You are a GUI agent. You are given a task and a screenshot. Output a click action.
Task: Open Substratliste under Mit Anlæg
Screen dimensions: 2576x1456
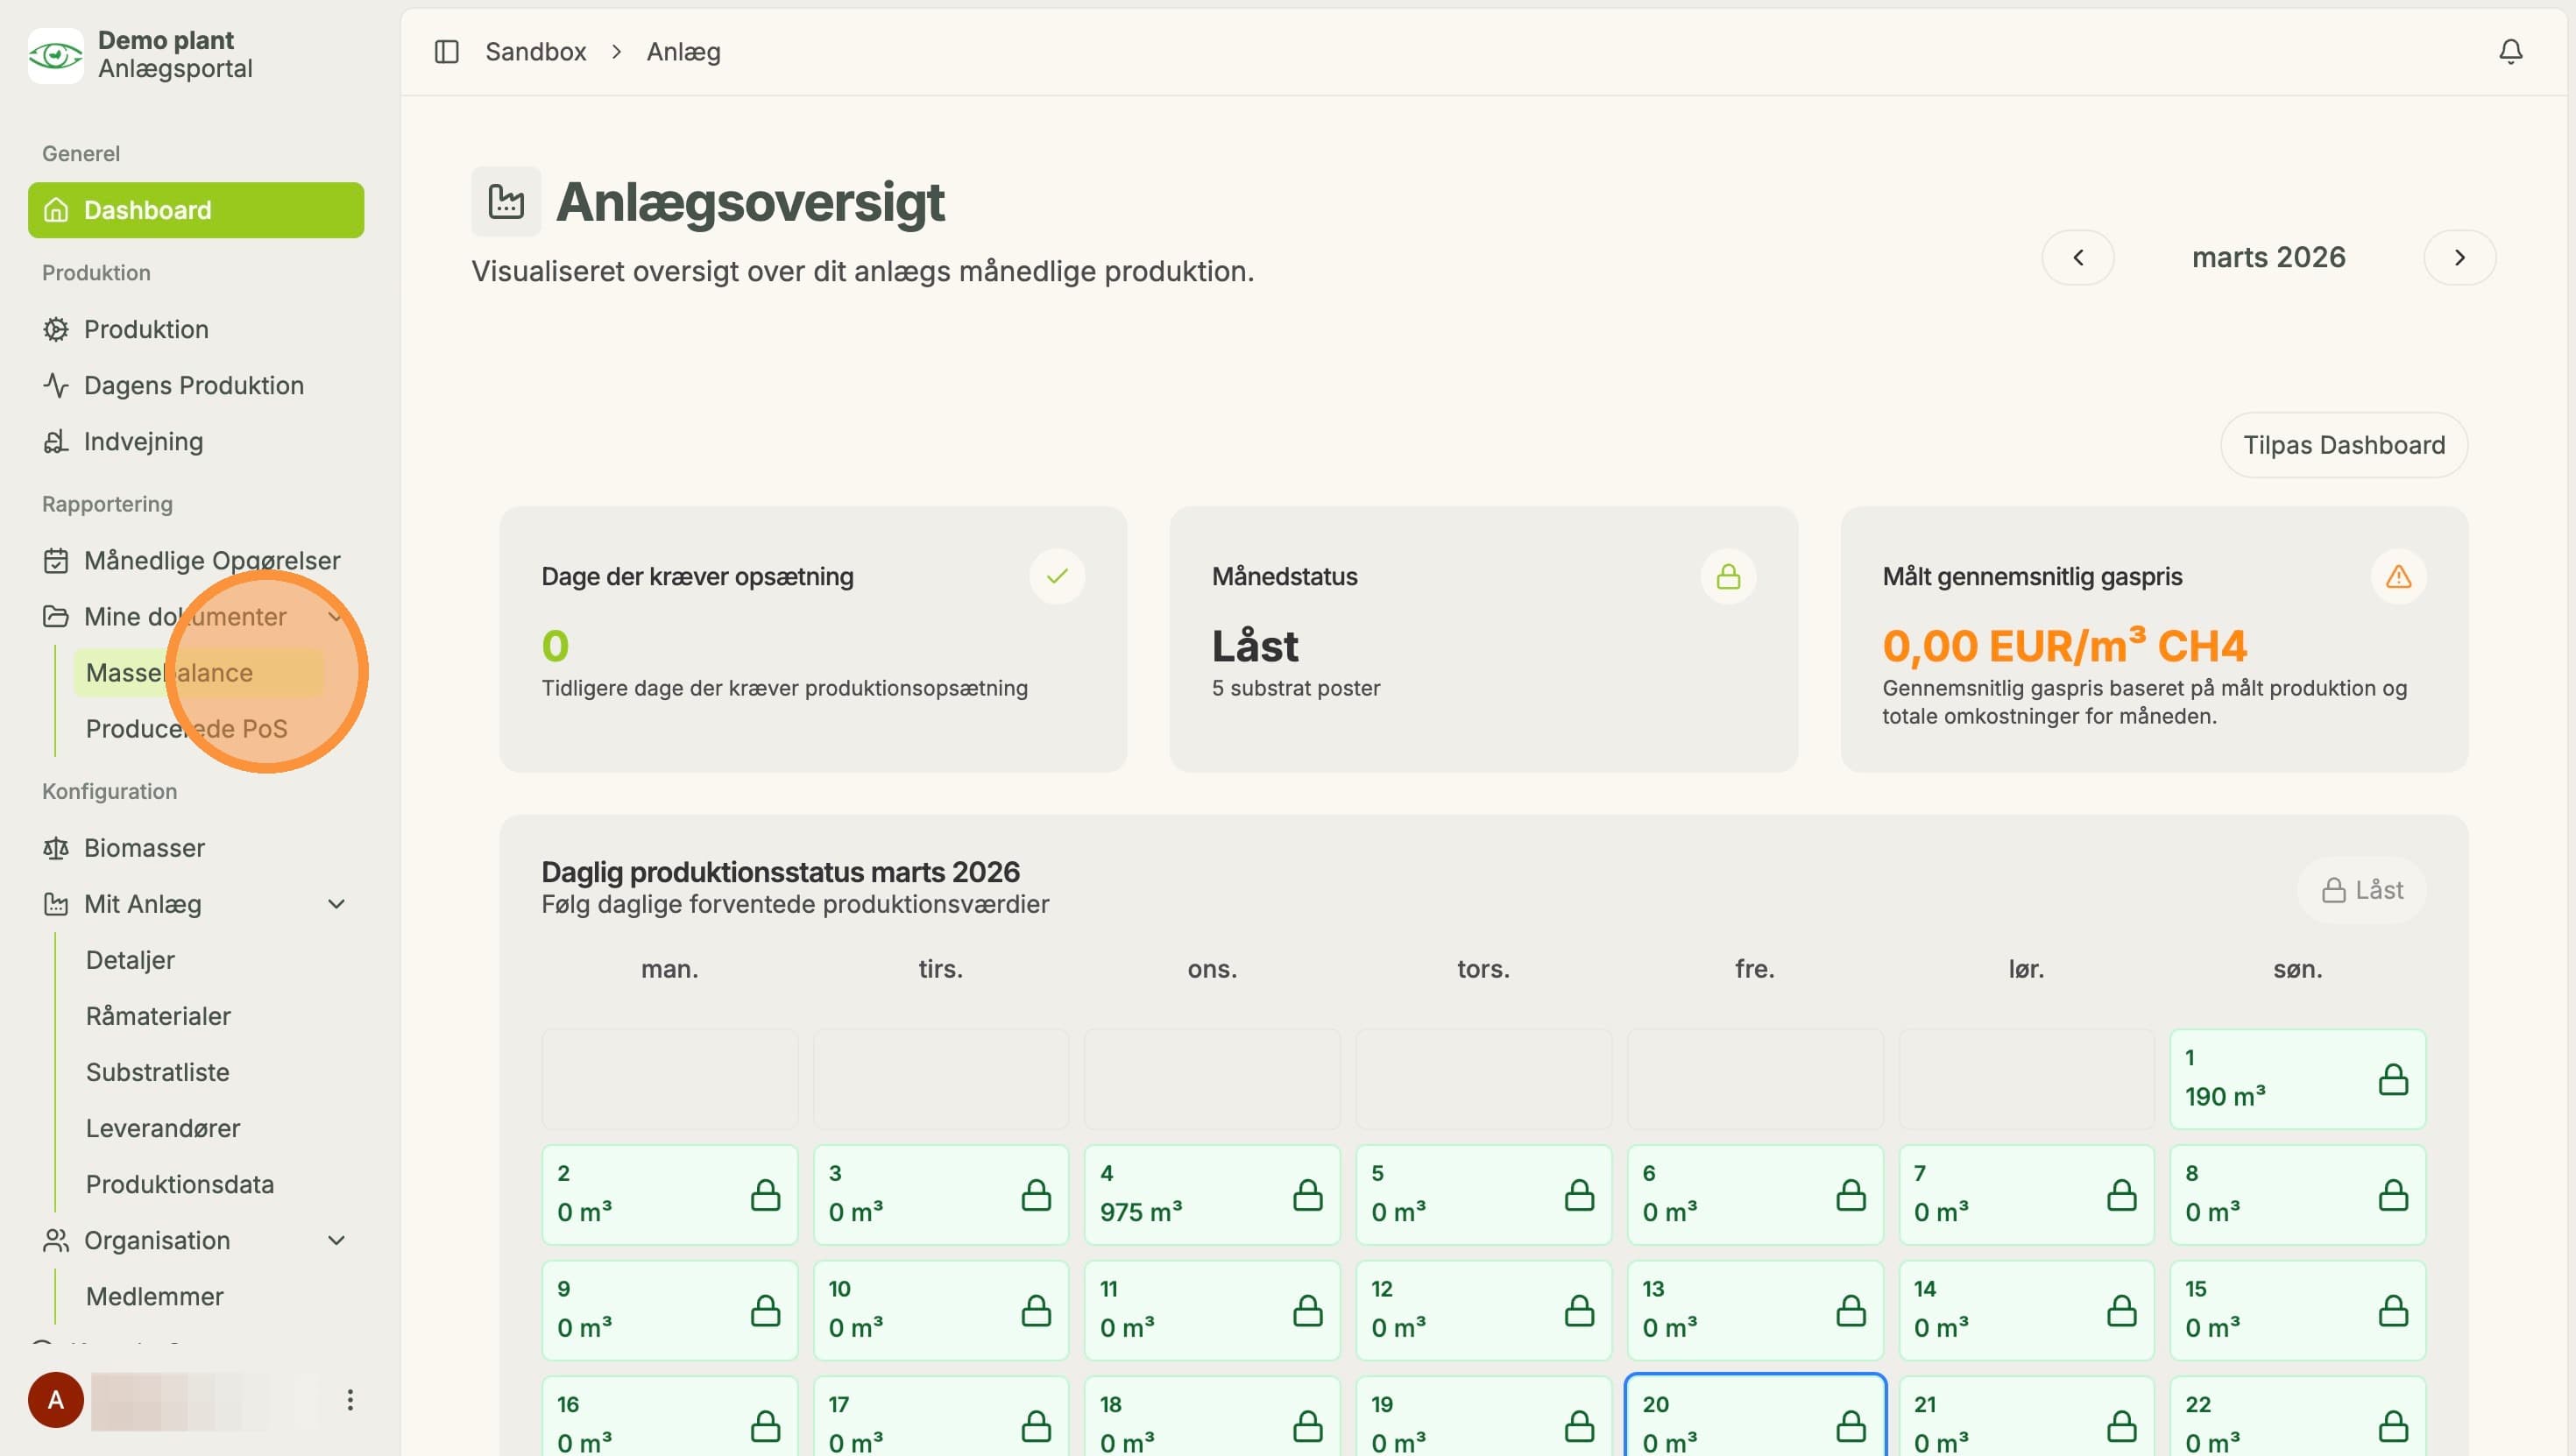coord(198,1072)
